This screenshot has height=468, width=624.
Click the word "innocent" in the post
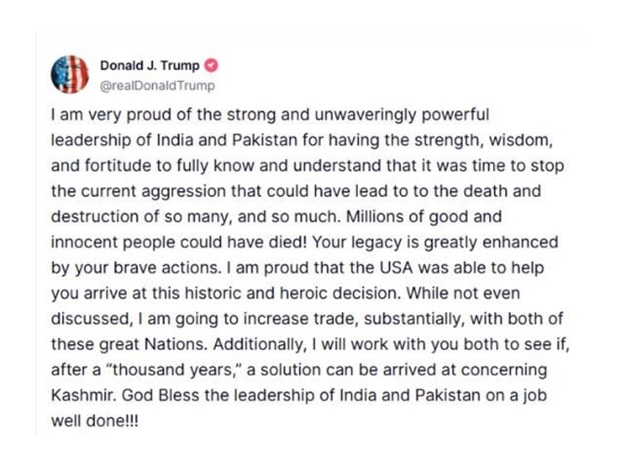tap(84, 242)
